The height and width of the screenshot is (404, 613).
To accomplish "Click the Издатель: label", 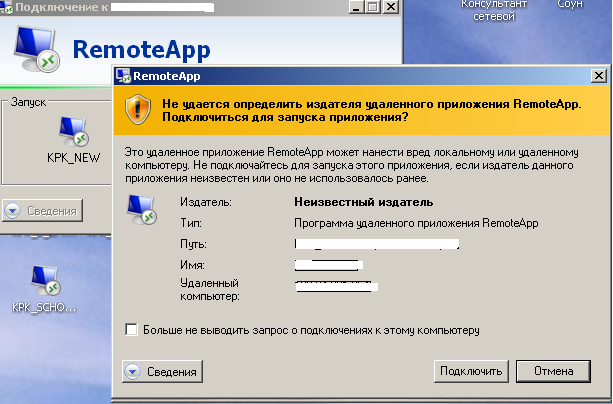I will tap(206, 202).
